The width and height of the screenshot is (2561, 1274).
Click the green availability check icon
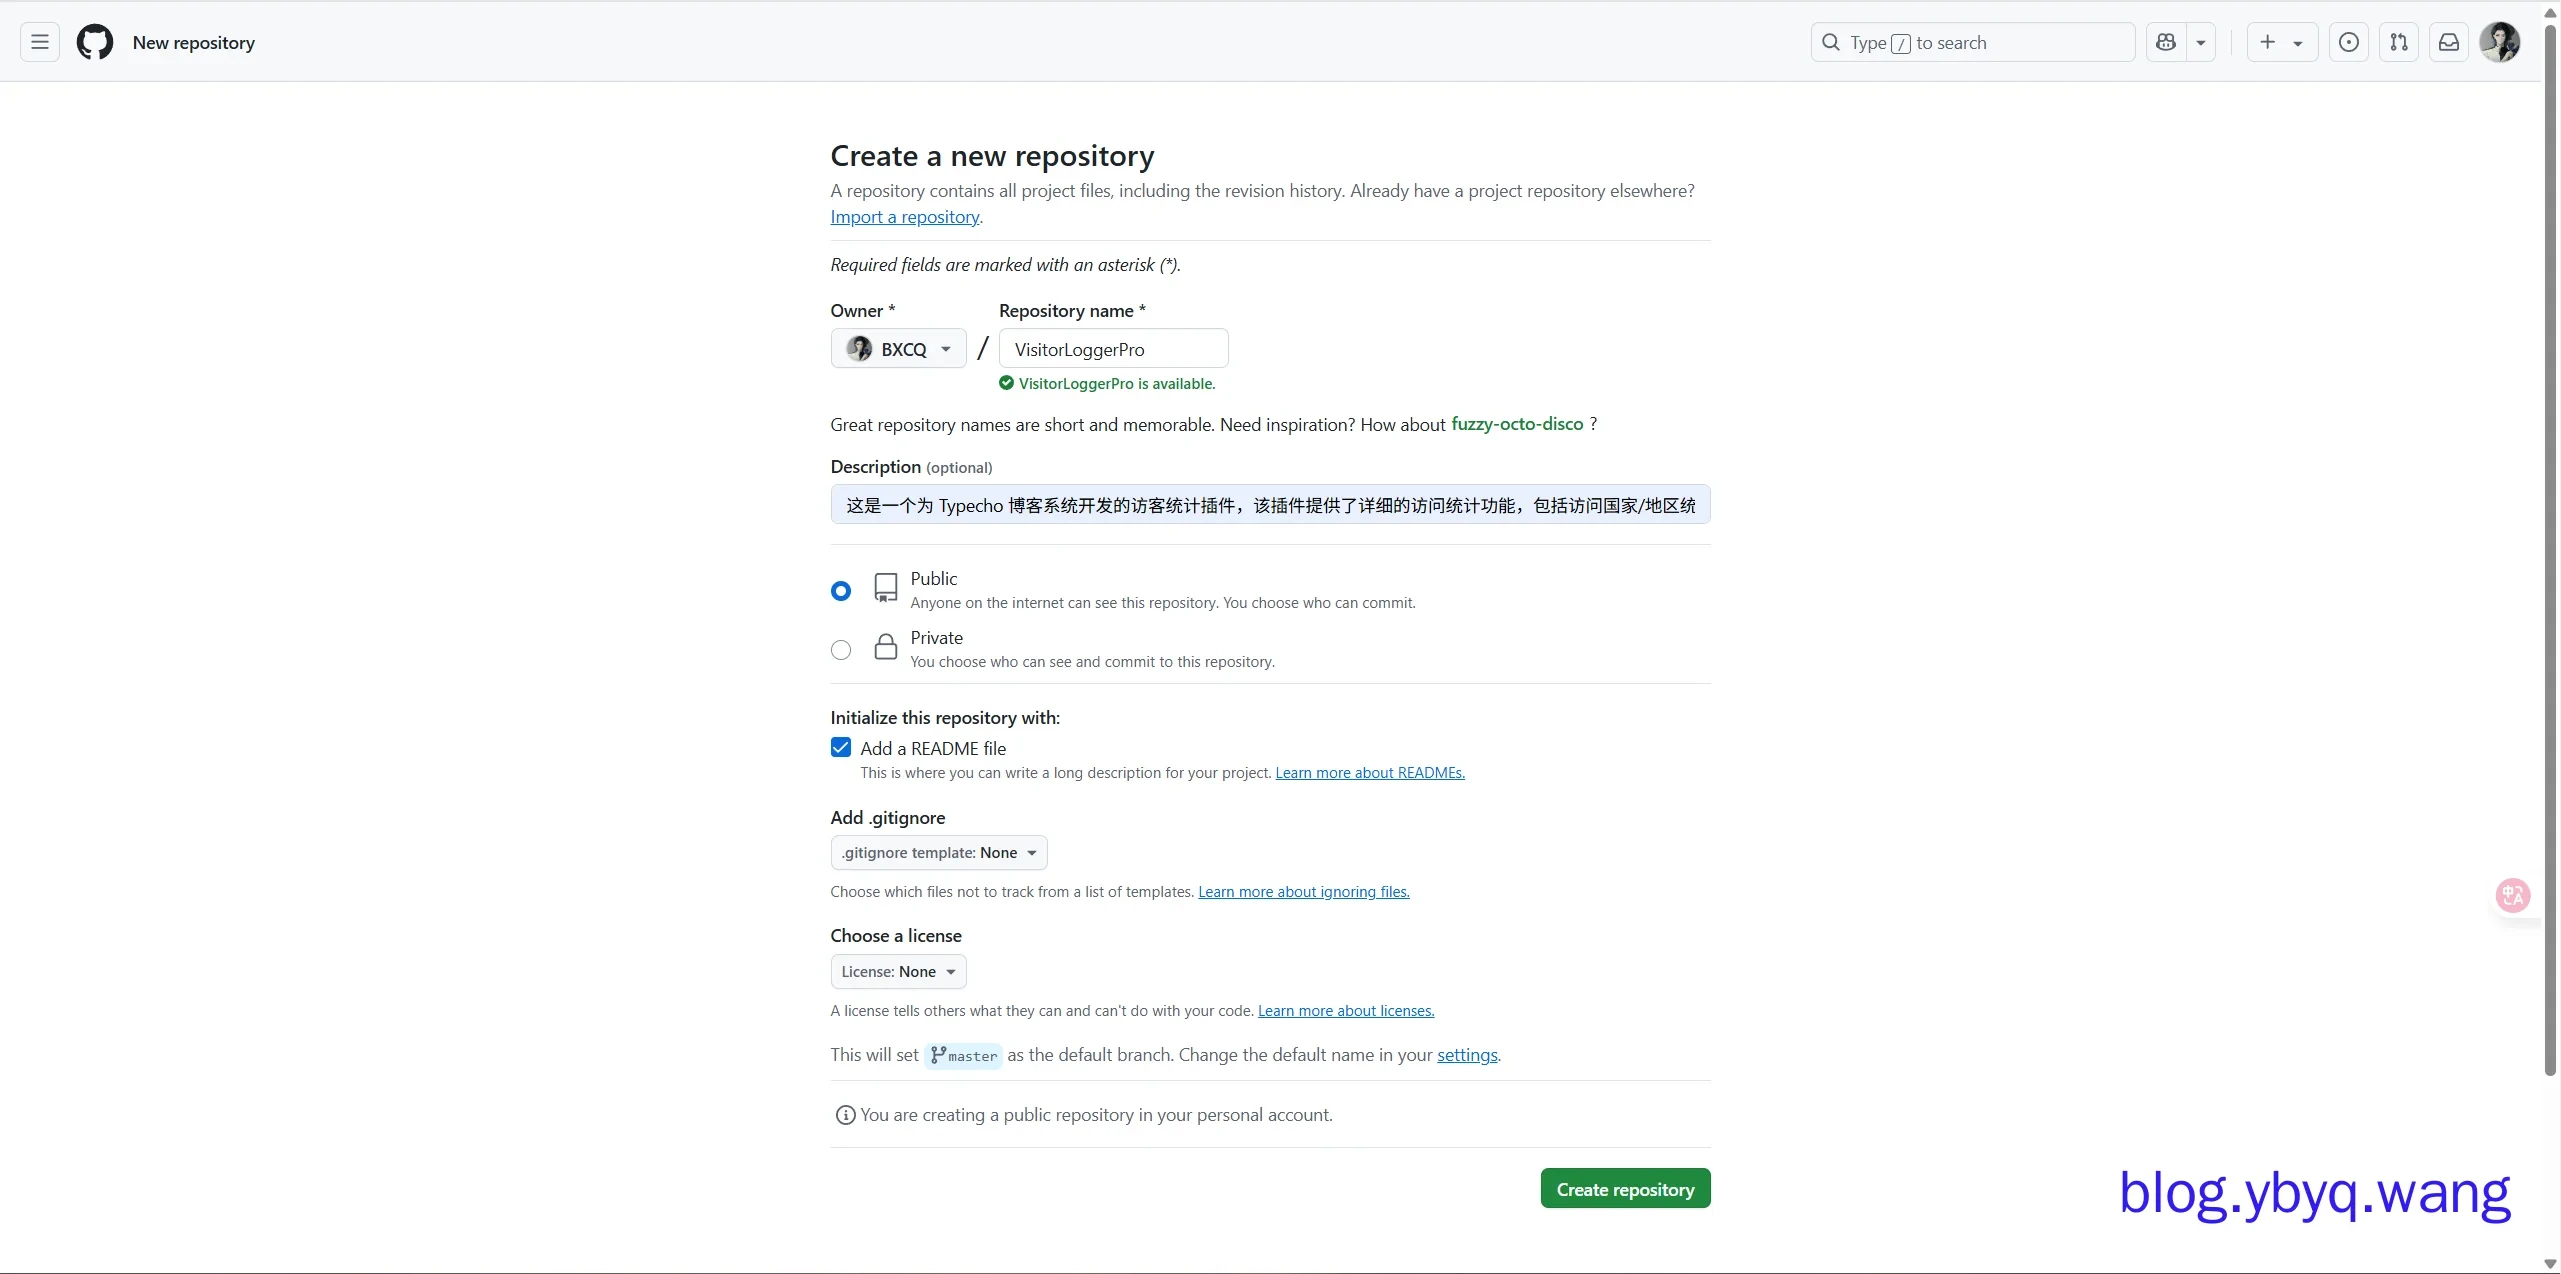point(1006,383)
